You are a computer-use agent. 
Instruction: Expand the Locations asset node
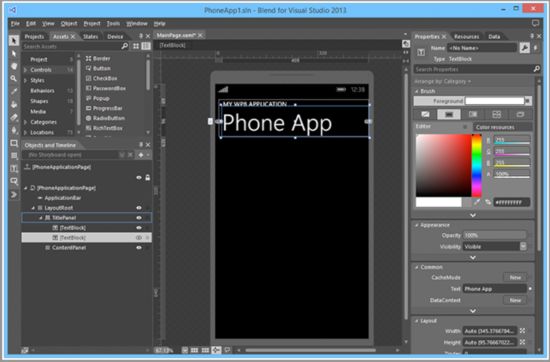[x=25, y=133]
